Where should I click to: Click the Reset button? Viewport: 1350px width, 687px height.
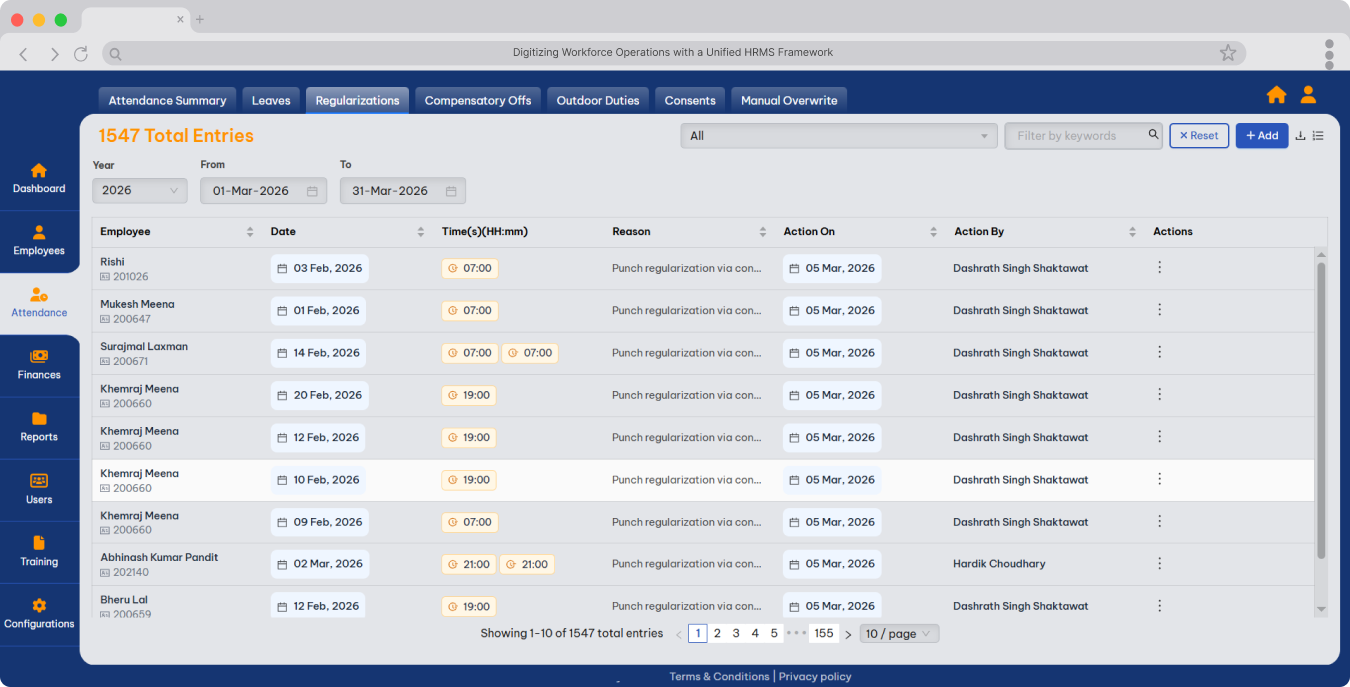(1198, 136)
